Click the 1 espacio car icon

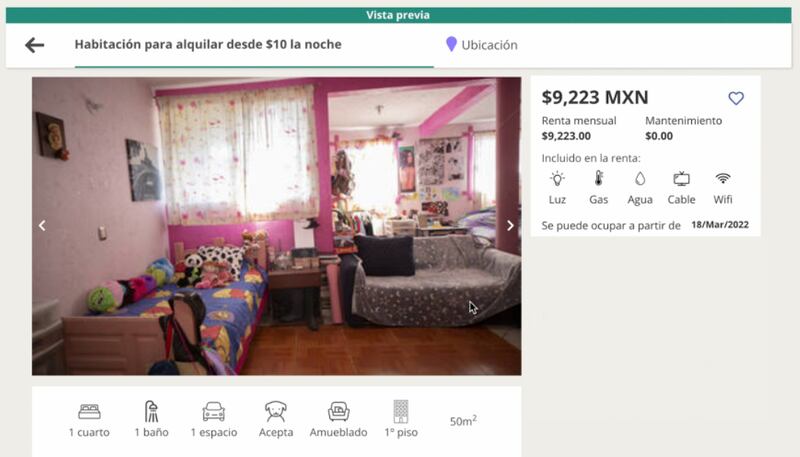(x=214, y=411)
